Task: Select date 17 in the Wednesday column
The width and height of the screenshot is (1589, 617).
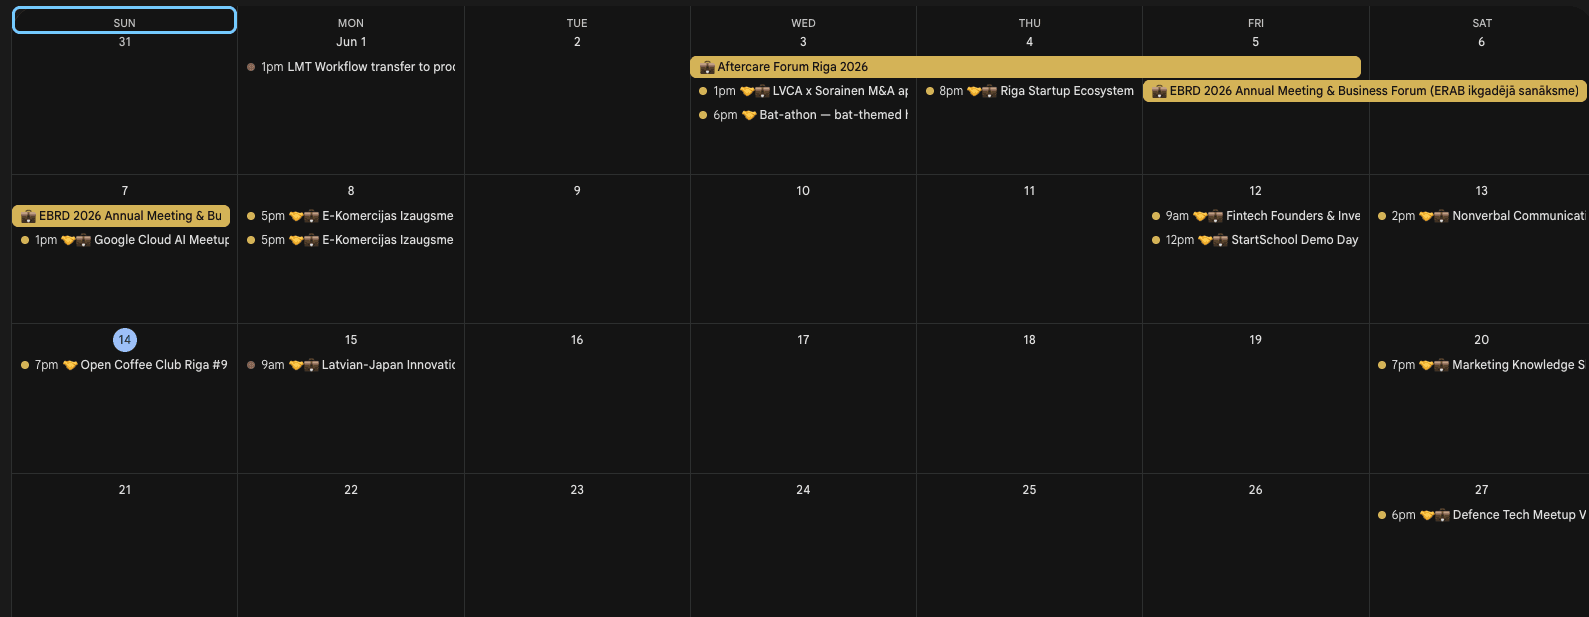Action: tap(803, 340)
